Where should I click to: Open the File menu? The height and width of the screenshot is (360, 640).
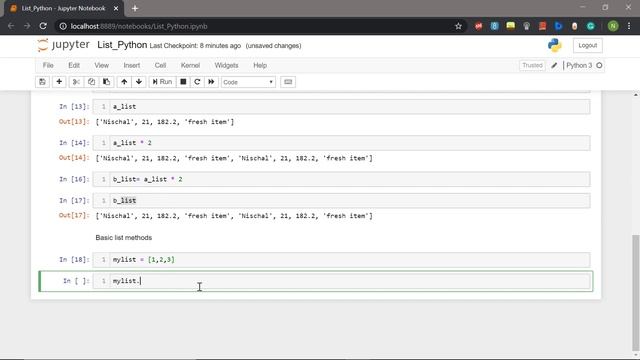pyautogui.click(x=48, y=65)
